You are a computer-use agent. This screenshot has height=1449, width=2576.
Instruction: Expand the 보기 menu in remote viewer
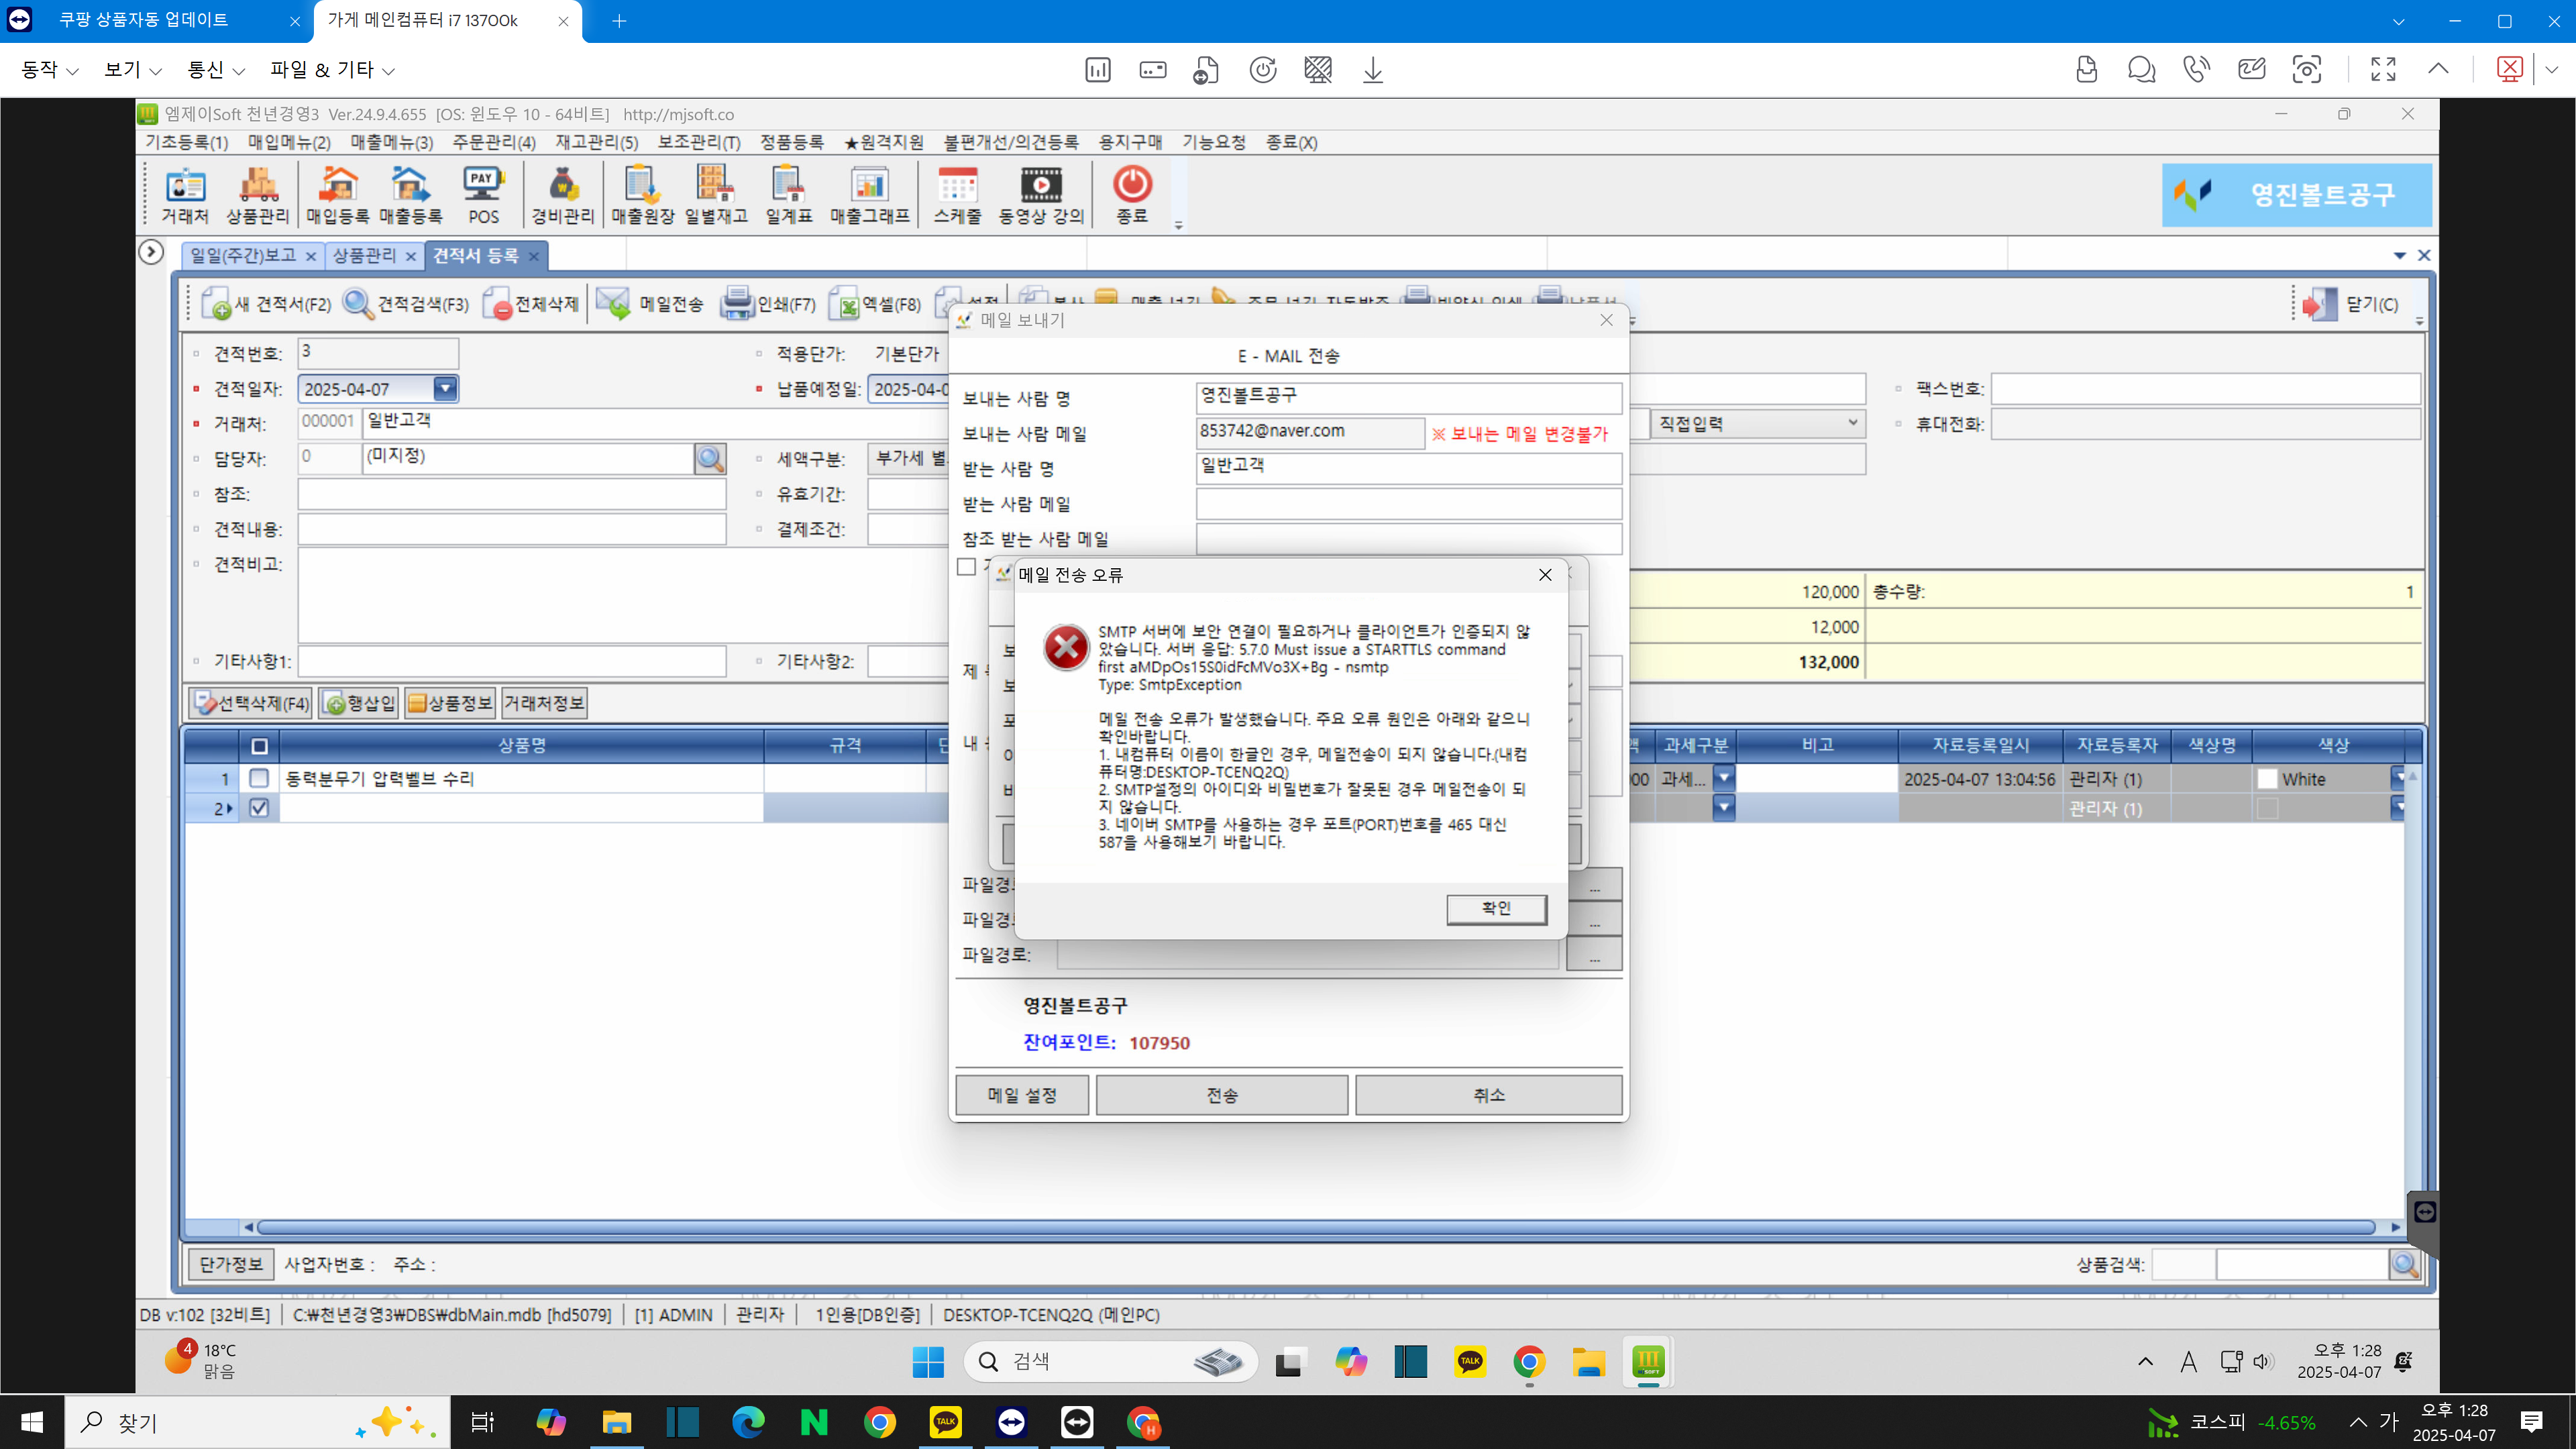point(132,69)
